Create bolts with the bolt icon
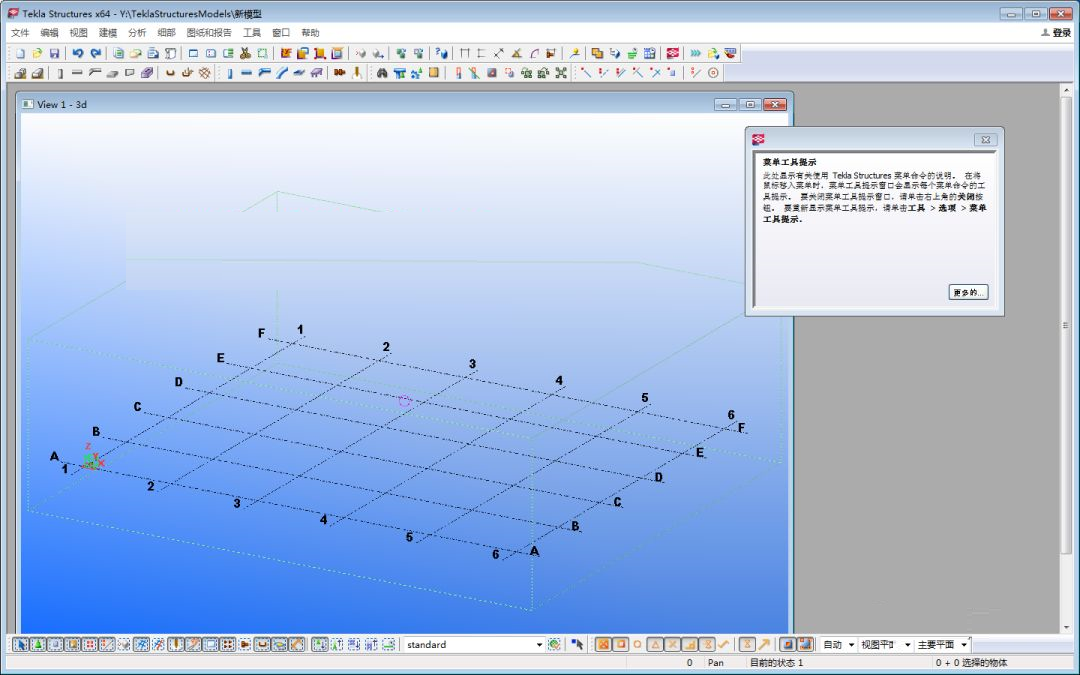Viewport: 1080px width, 675px height. click(339, 72)
